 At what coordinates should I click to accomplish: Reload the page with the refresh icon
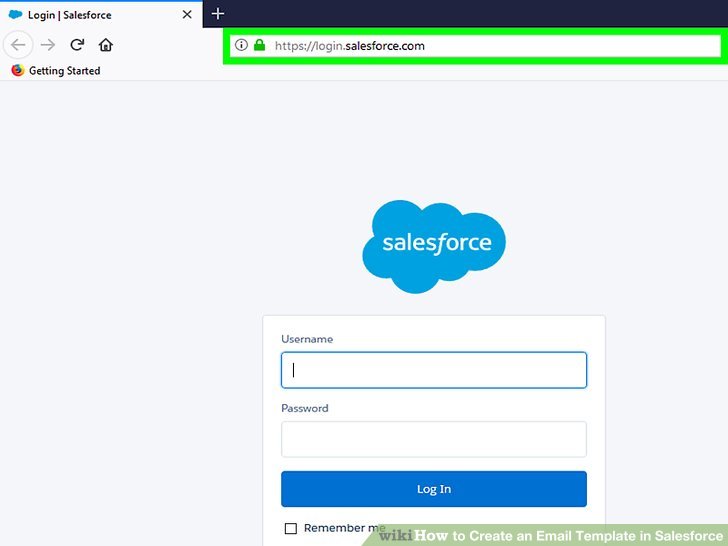coord(77,45)
